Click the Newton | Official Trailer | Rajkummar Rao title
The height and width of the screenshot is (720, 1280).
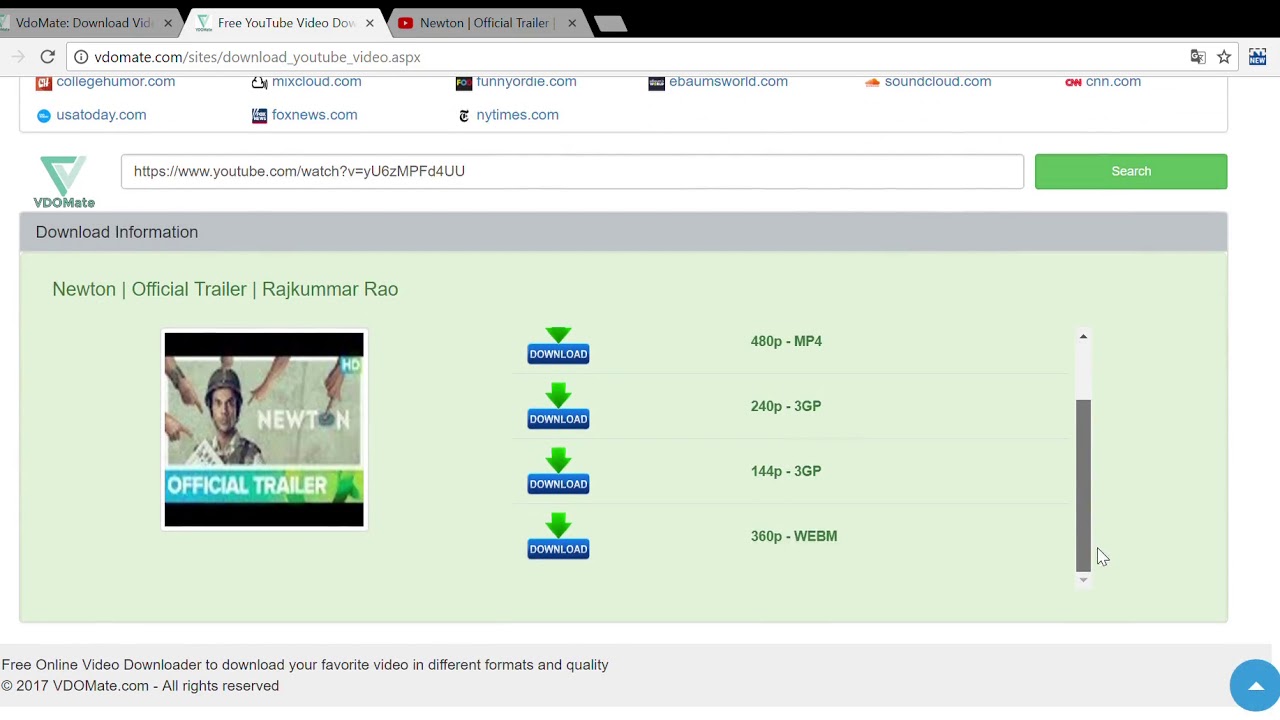point(225,289)
